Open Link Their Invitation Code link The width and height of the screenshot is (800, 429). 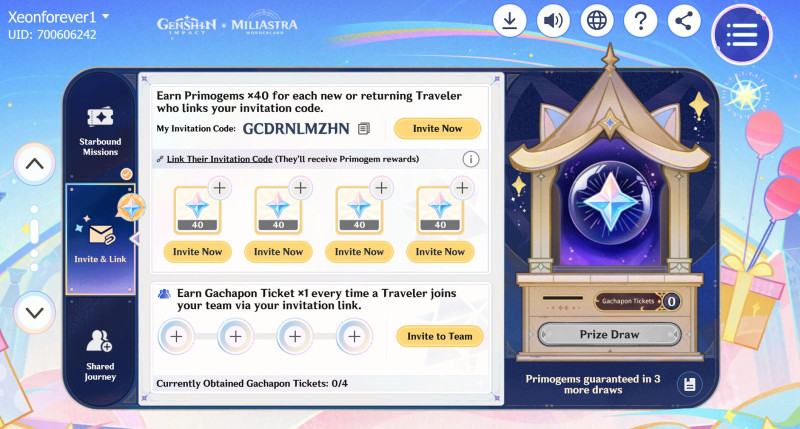point(219,159)
